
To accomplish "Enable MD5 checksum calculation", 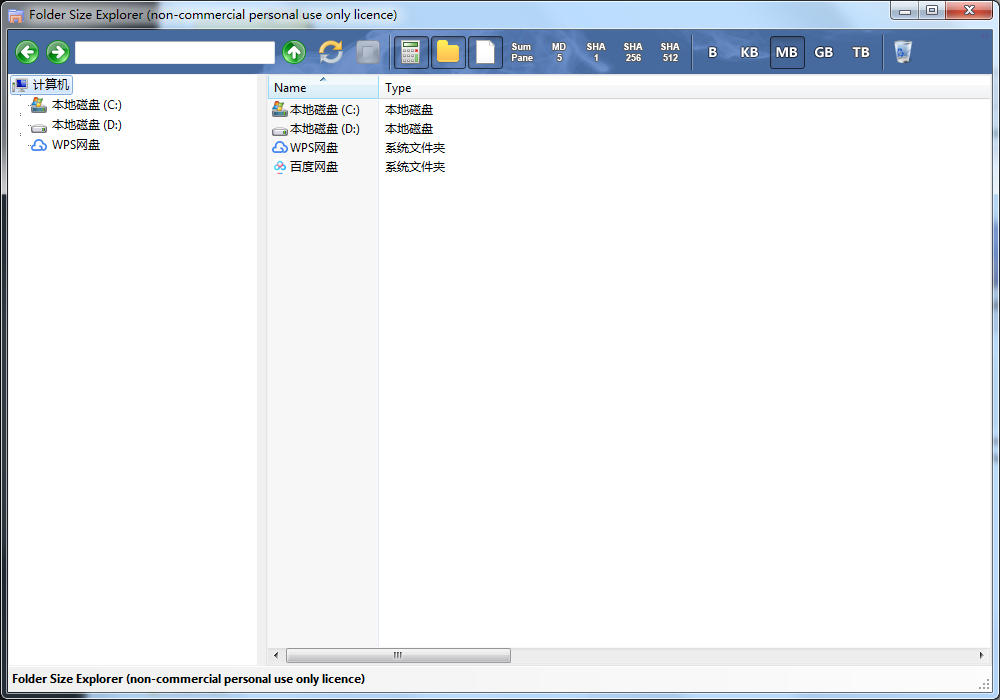I will 559,52.
